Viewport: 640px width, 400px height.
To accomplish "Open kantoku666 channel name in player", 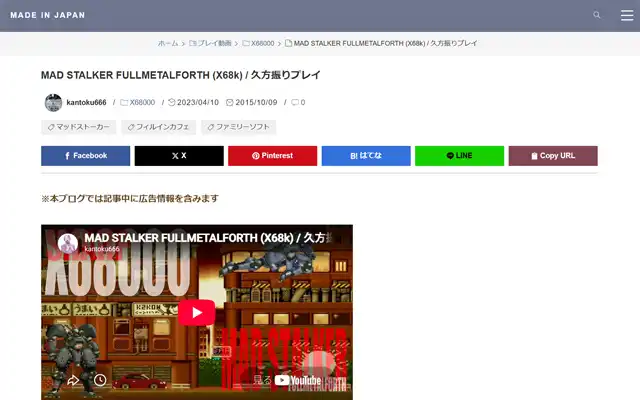I will [102, 249].
